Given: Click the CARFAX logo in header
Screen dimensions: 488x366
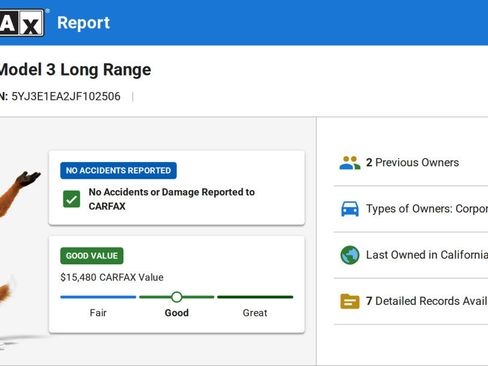Looking at the screenshot, I should pos(22,22).
